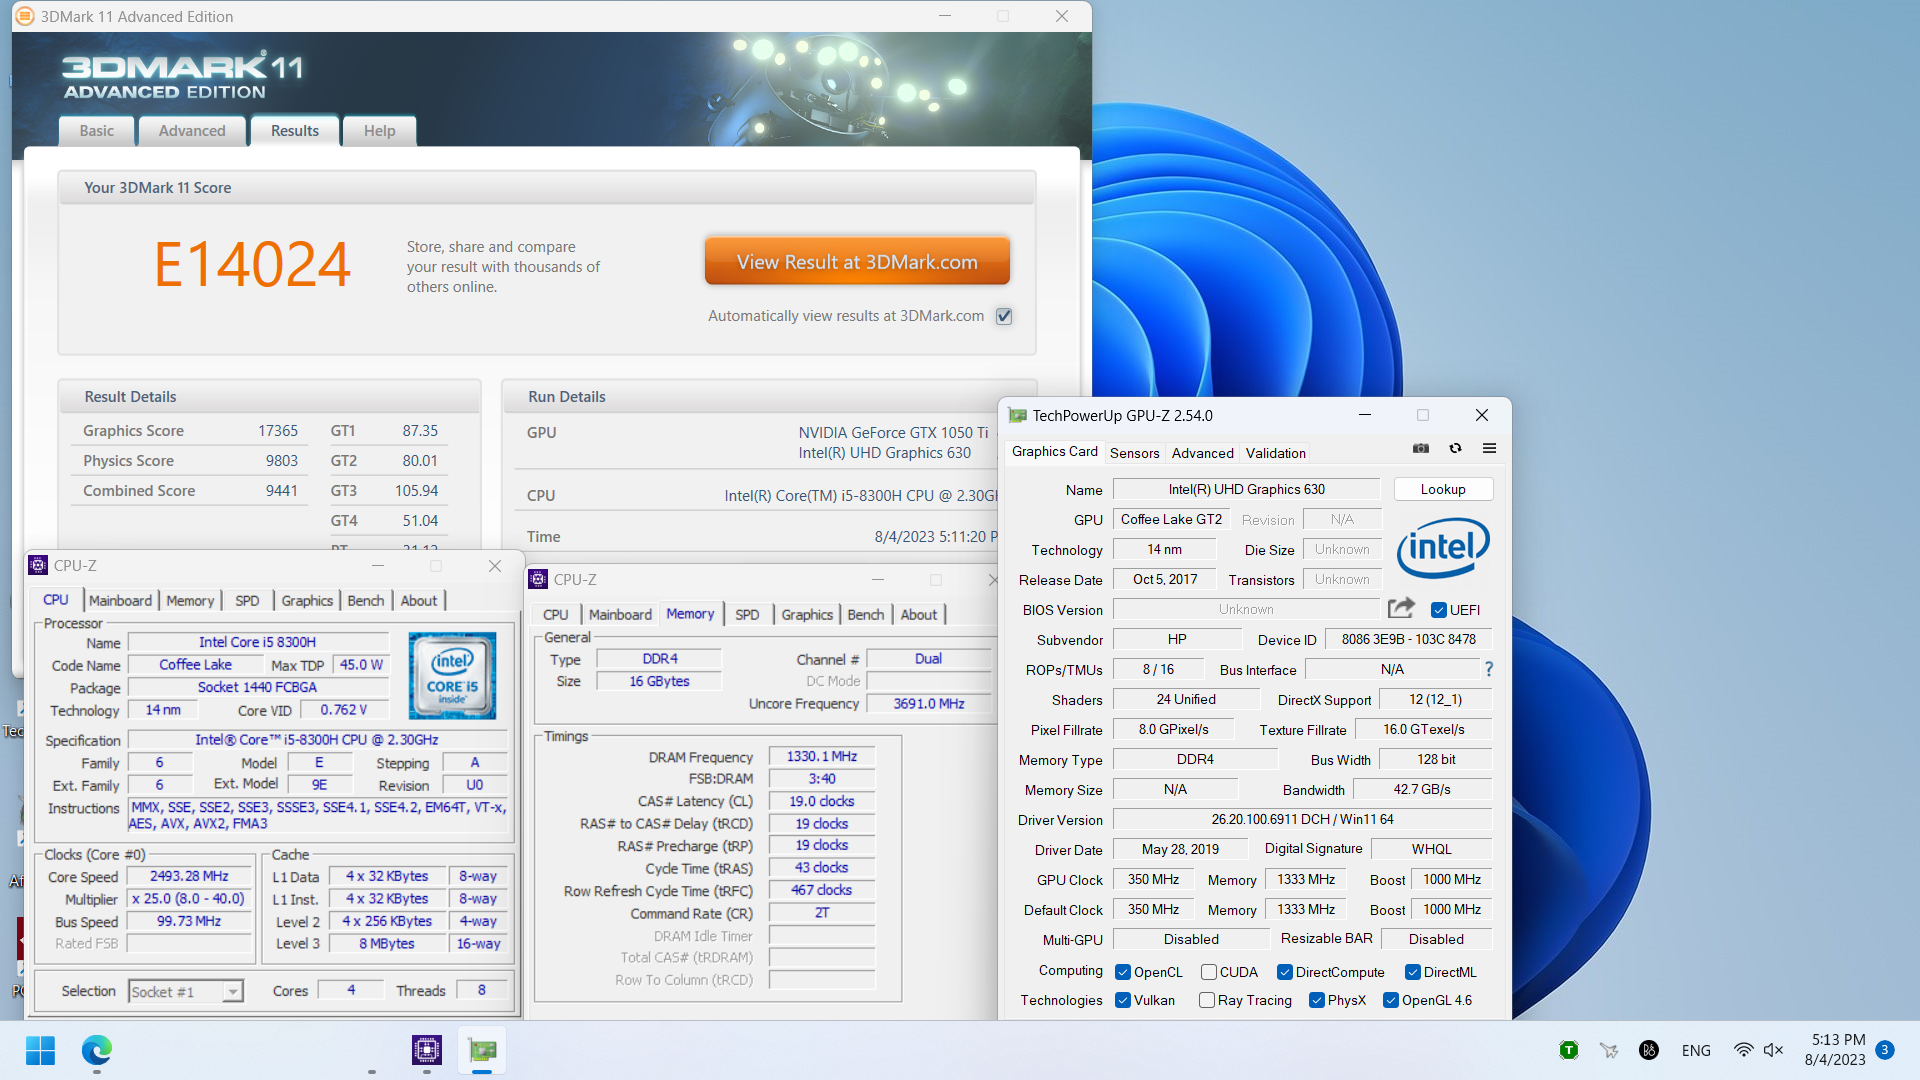Viewport: 1920px width, 1080px height.
Task: Click the share BIOS export icon in GPU-Z
Action: [x=1401, y=608]
